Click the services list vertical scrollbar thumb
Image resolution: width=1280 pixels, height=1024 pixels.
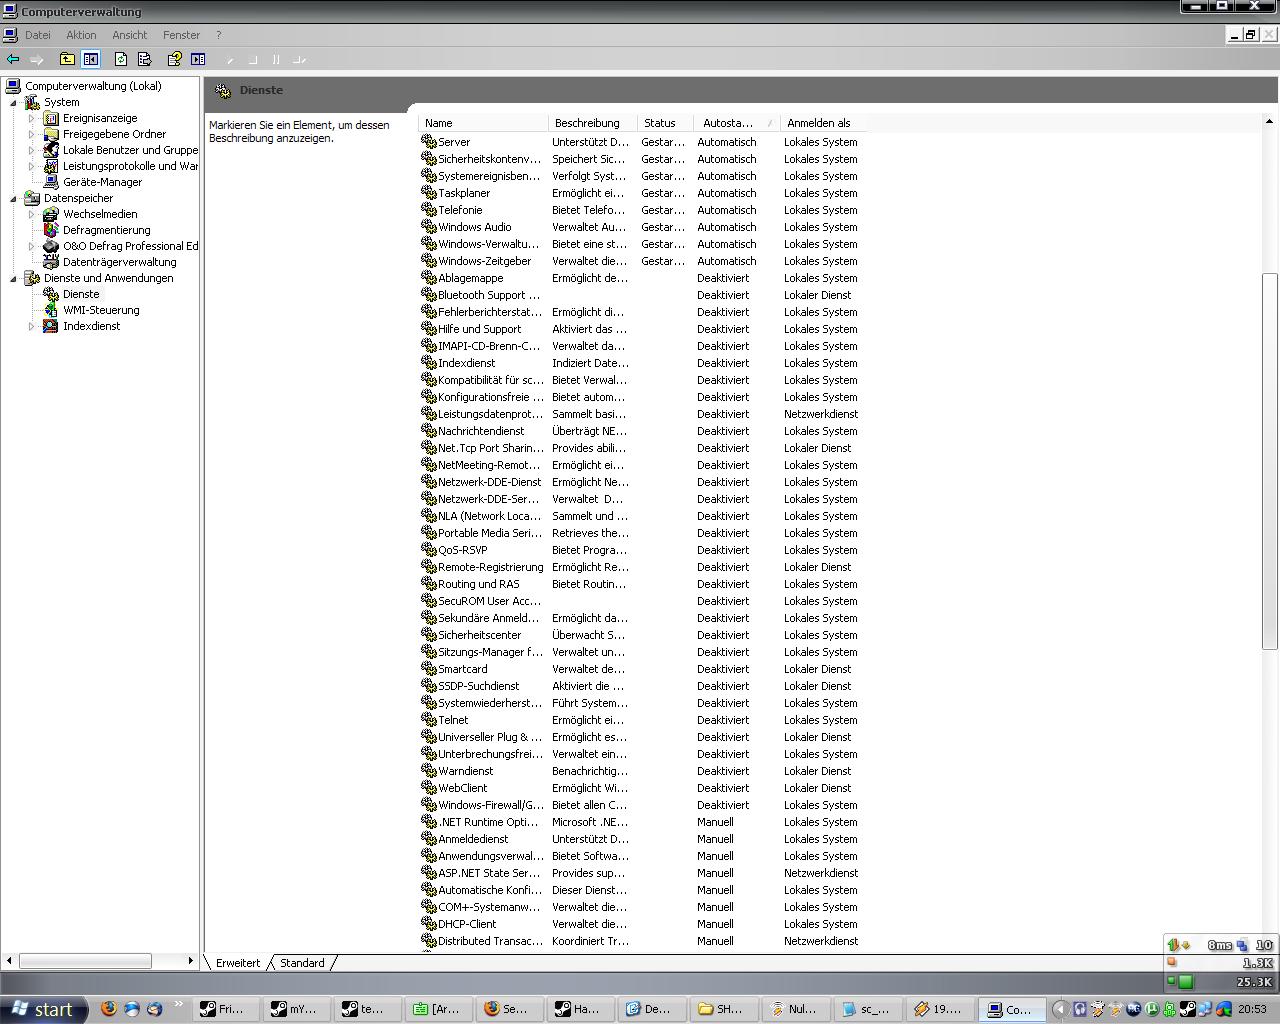[x=1270, y=461]
